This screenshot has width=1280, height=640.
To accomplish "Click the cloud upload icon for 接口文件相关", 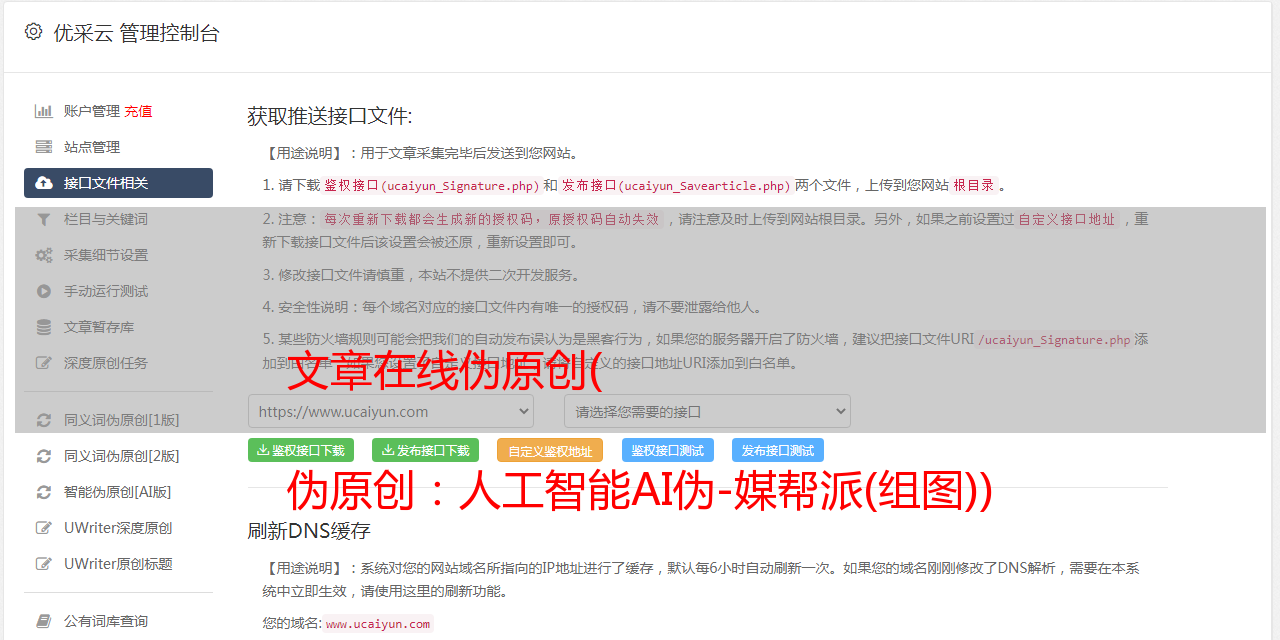I will tap(44, 183).
